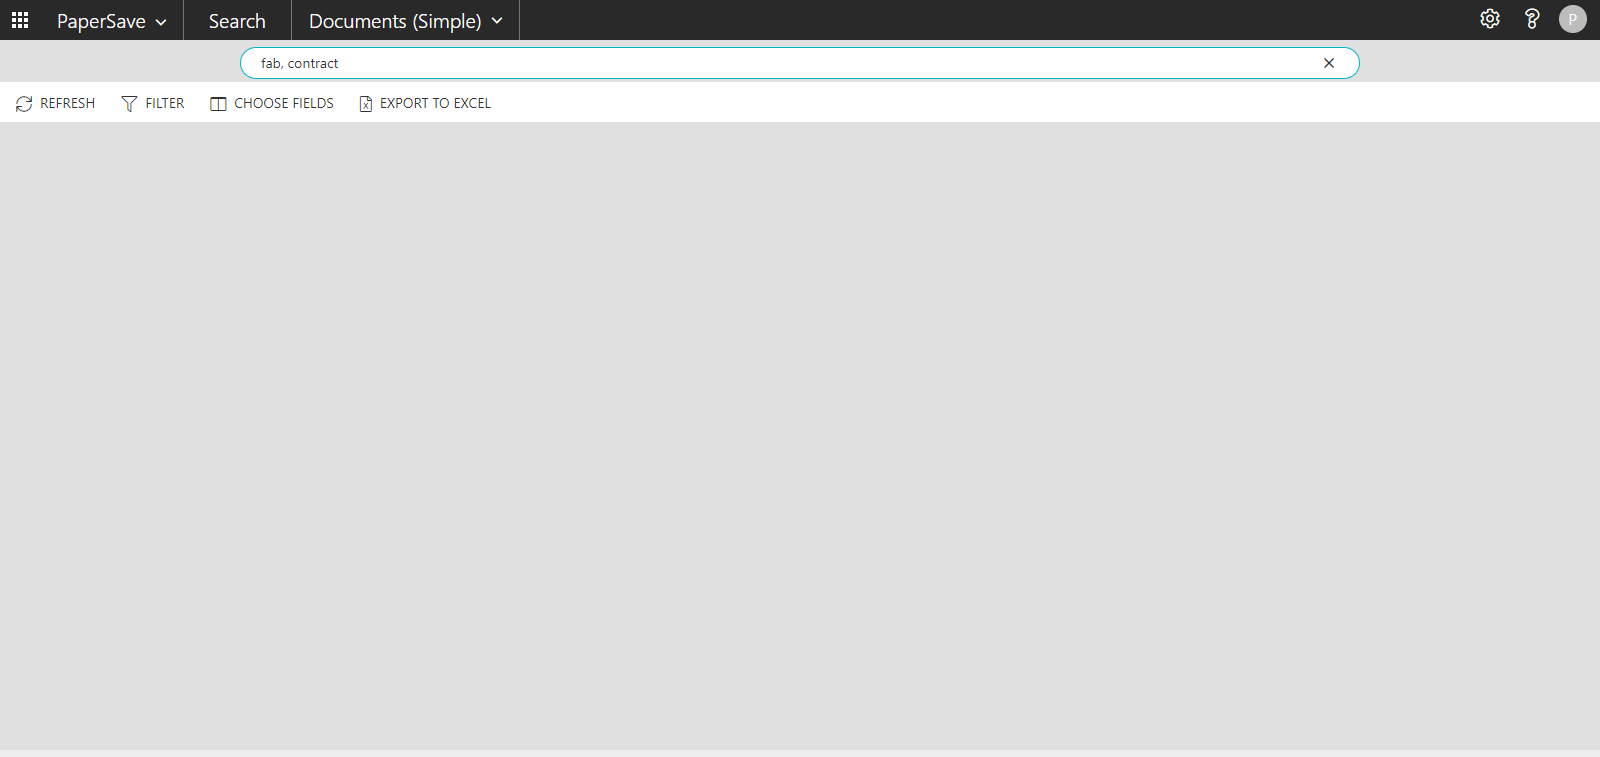Screen dimensions: 1600x757
Task: Expand the chevron next to PaperSave
Action: tap(161, 22)
